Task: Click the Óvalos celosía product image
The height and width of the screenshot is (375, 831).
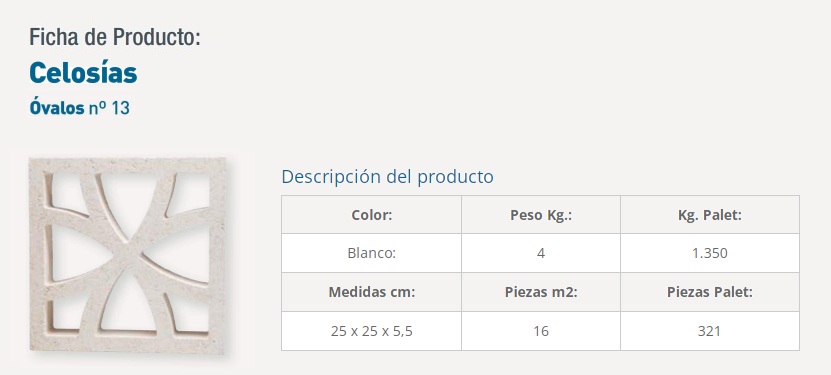Action: (128, 255)
